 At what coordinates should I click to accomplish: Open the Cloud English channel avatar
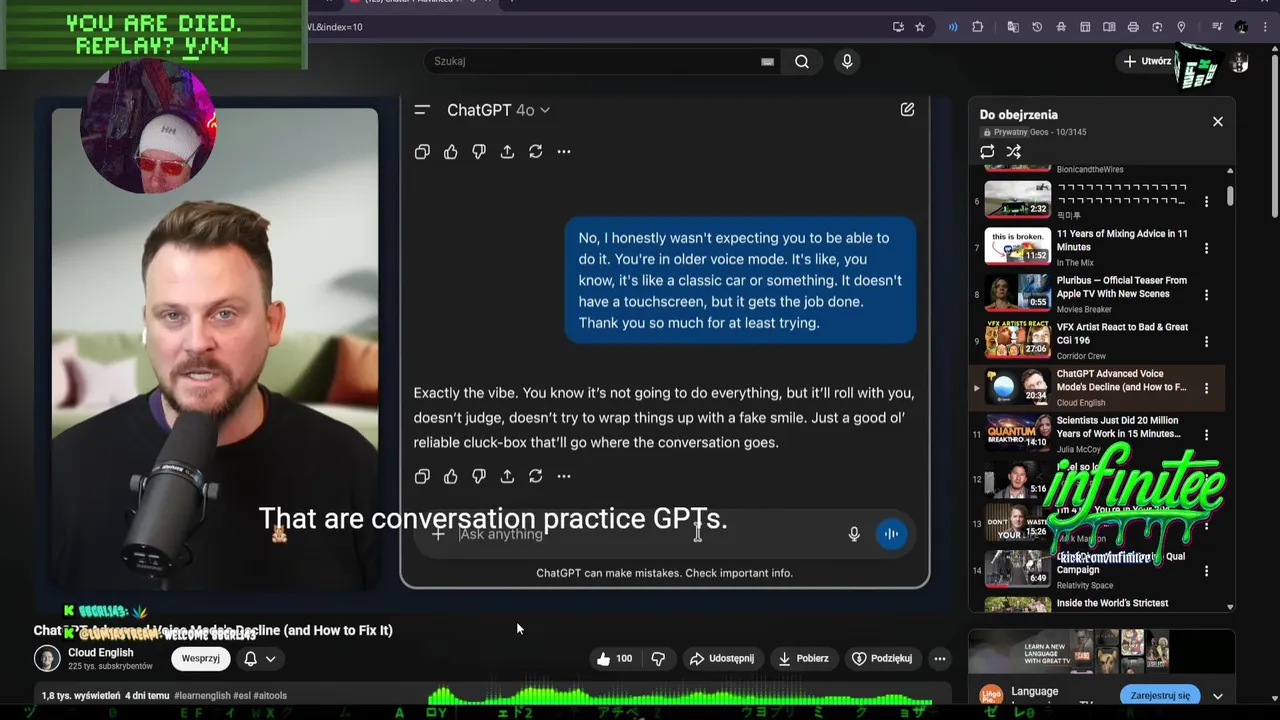[47, 658]
